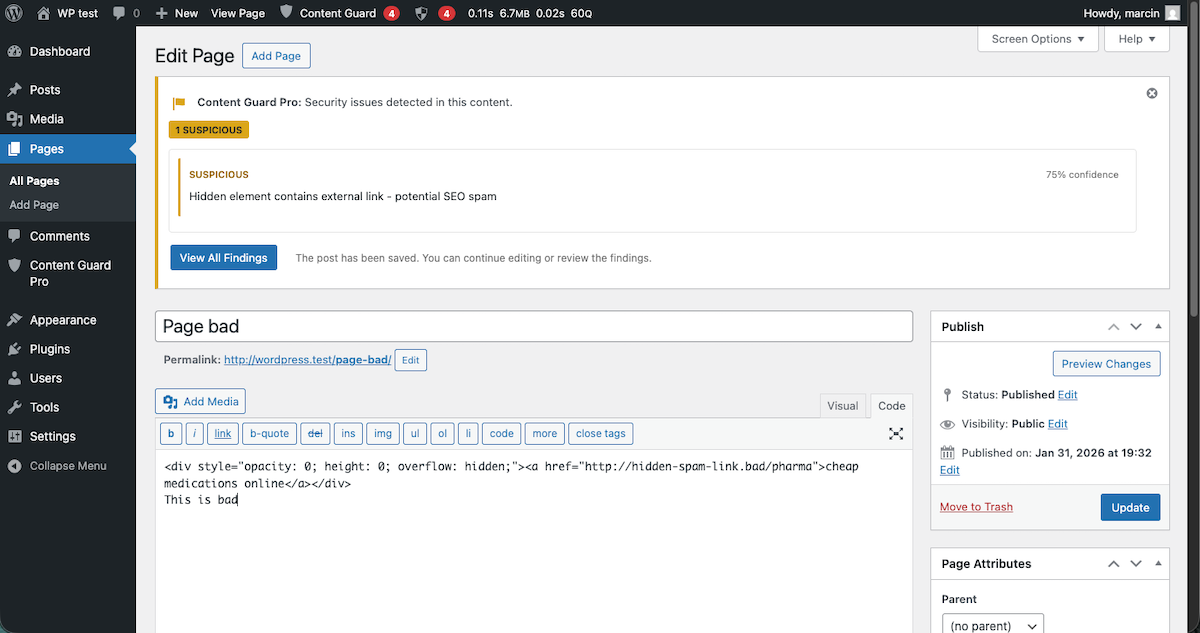This screenshot has width=1200, height=633.
Task: Open the comments icon in the admin bar
Action: pyautogui.click(x=120, y=13)
